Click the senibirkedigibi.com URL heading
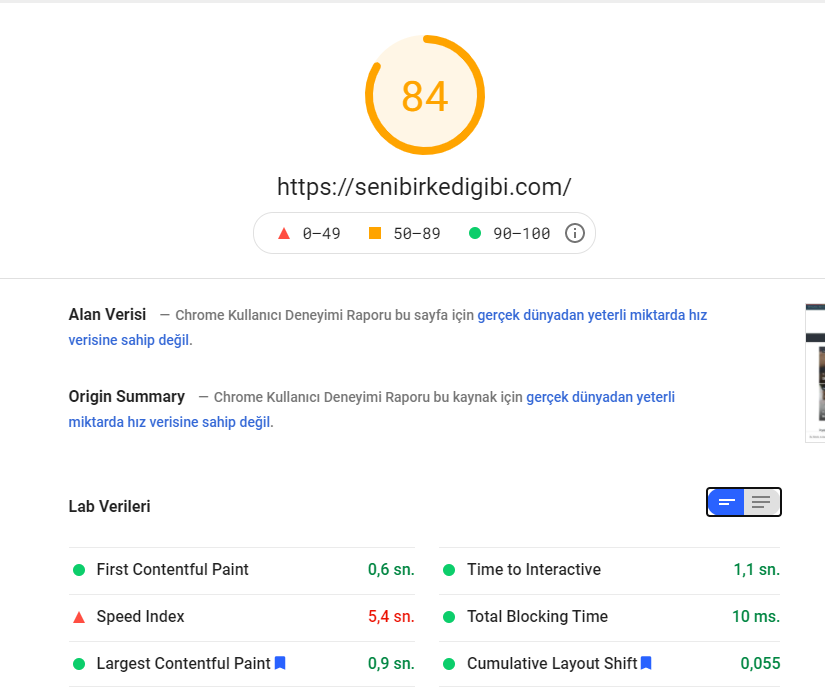This screenshot has width=825, height=695. (x=424, y=187)
